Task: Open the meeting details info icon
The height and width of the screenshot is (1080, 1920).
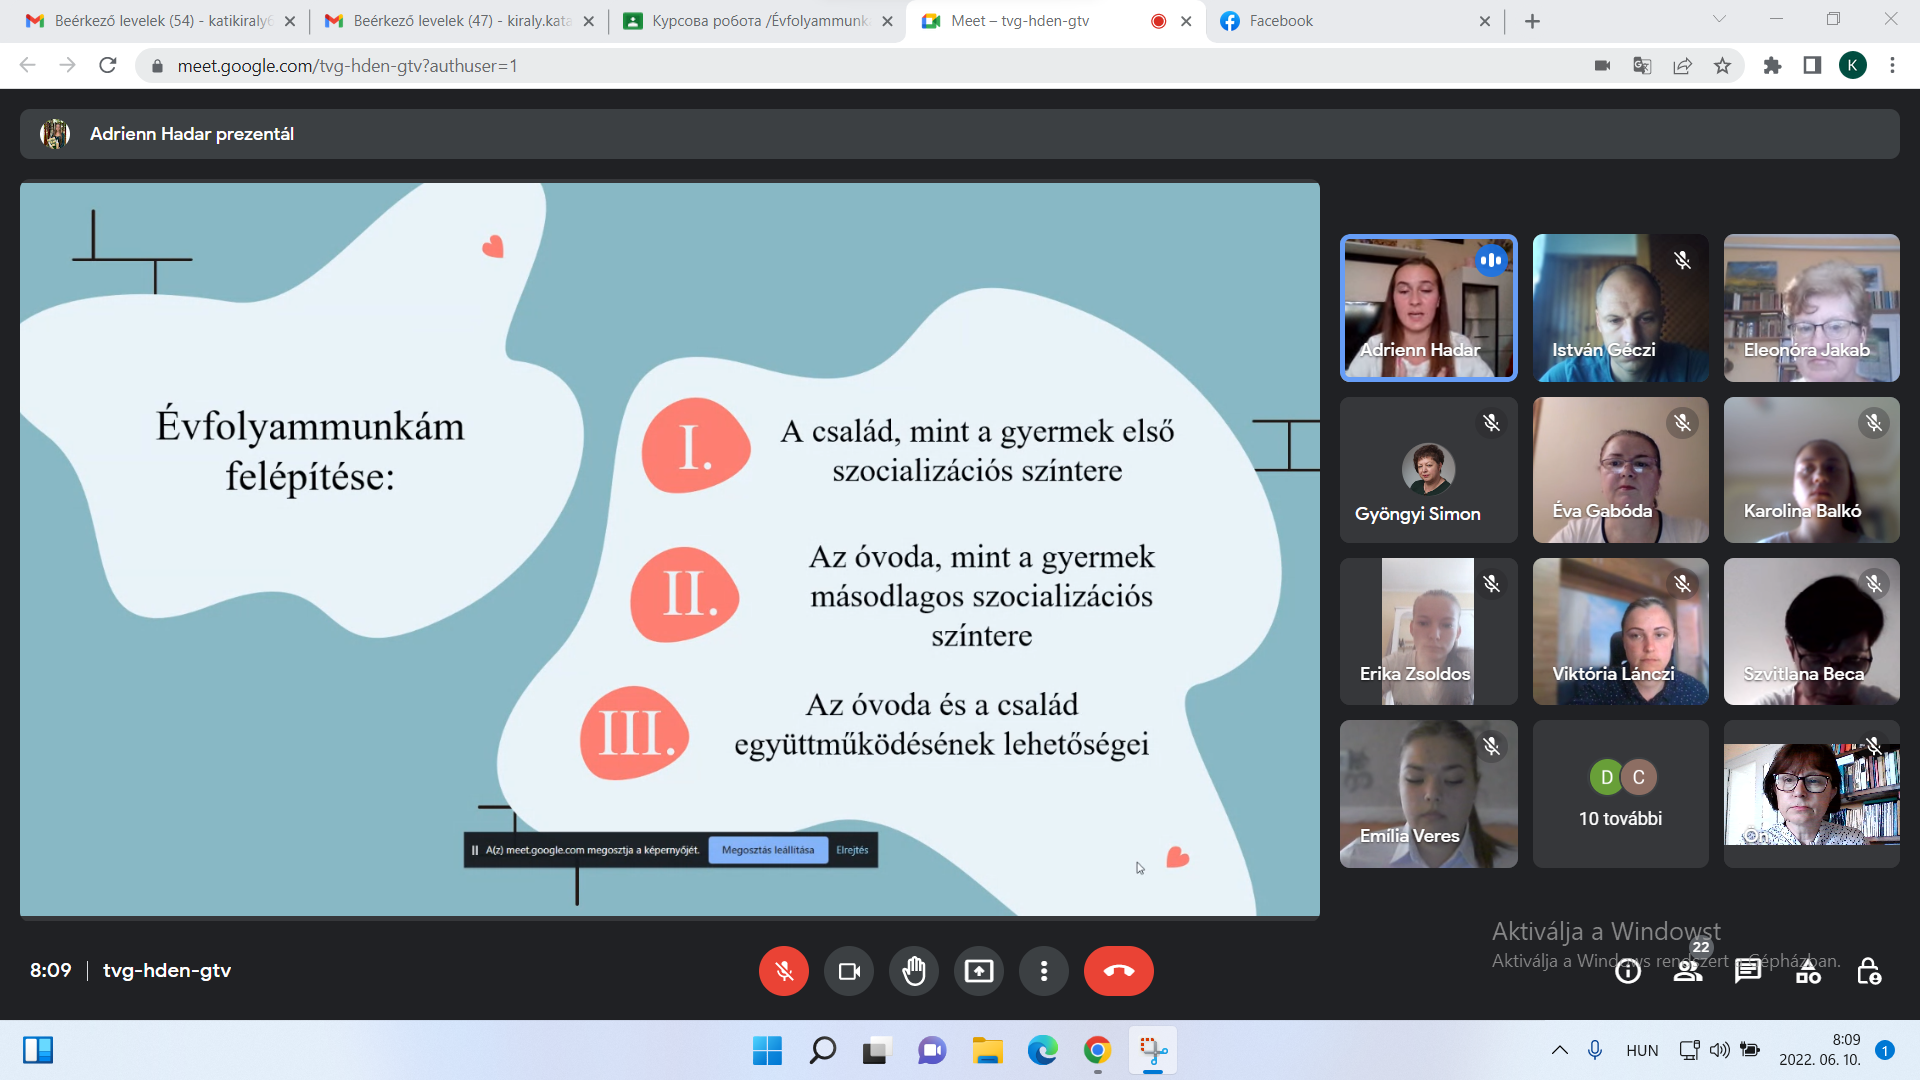Action: (1628, 971)
